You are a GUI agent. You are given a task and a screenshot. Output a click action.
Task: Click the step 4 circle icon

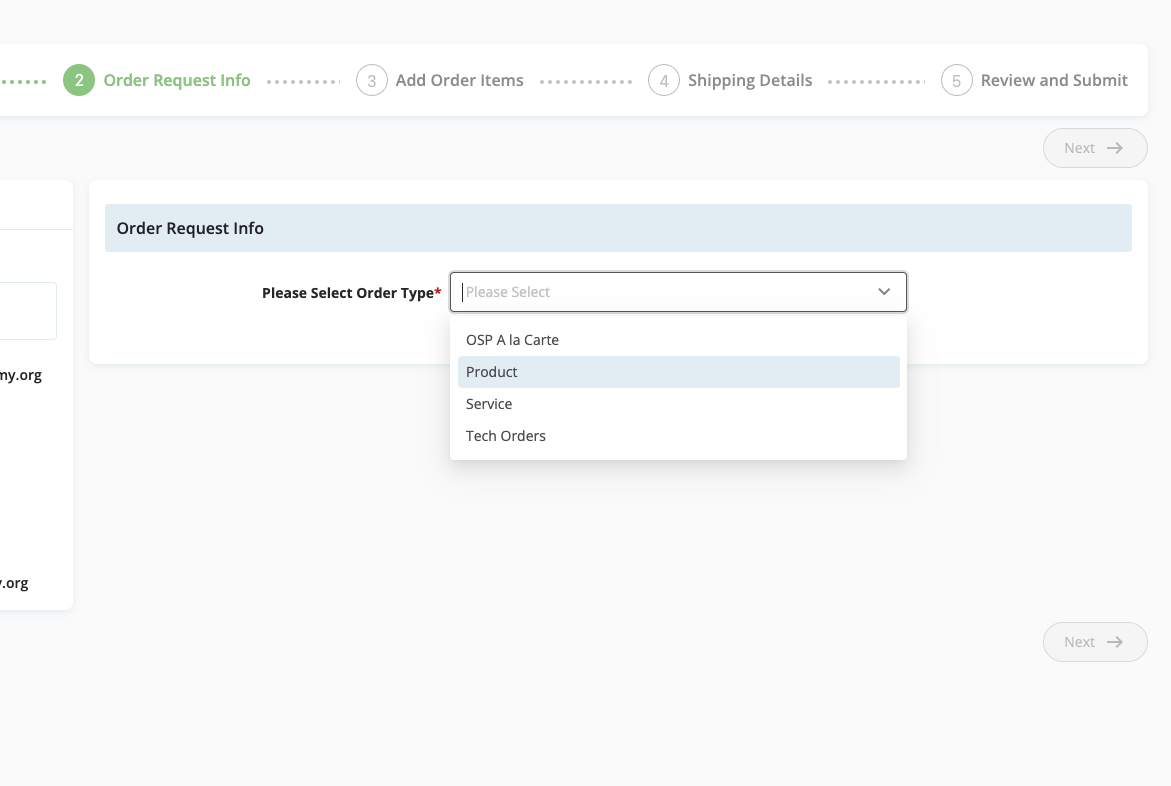point(664,81)
